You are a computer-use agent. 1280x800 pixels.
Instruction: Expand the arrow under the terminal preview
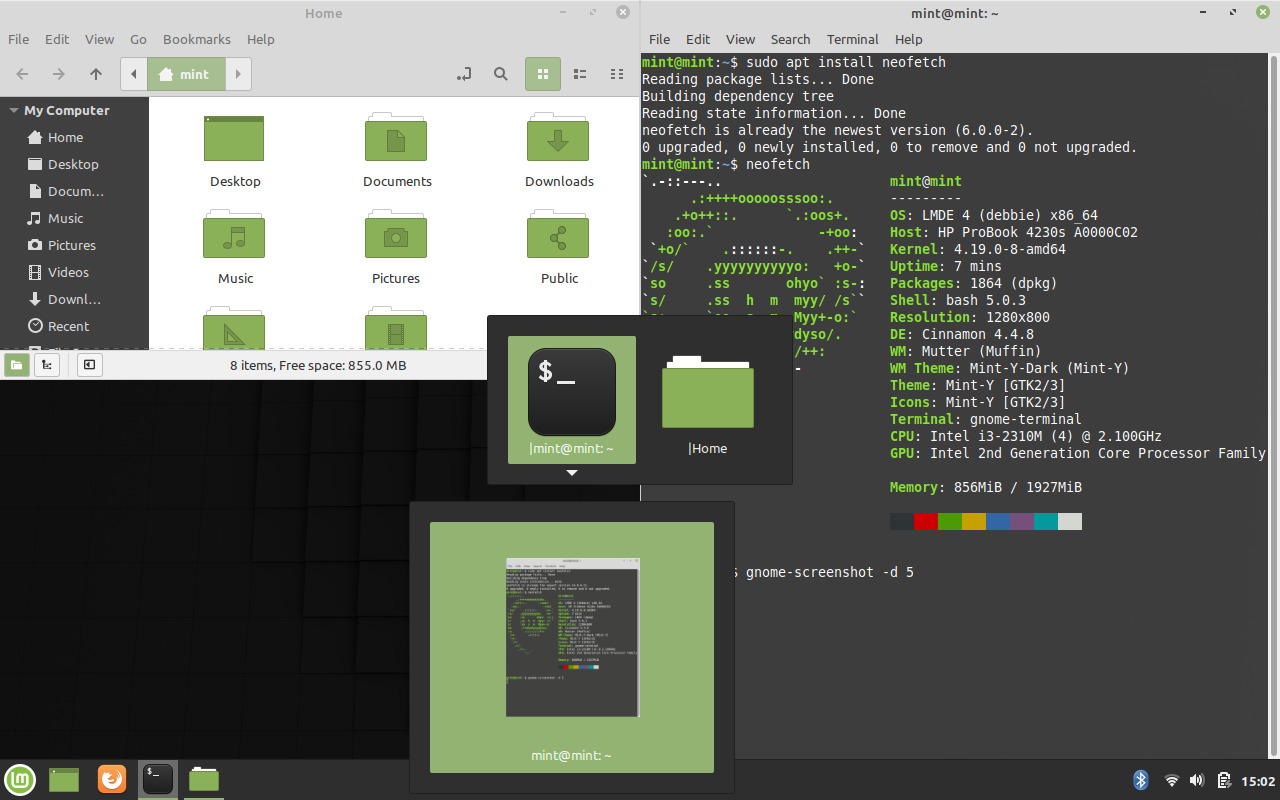(571, 472)
